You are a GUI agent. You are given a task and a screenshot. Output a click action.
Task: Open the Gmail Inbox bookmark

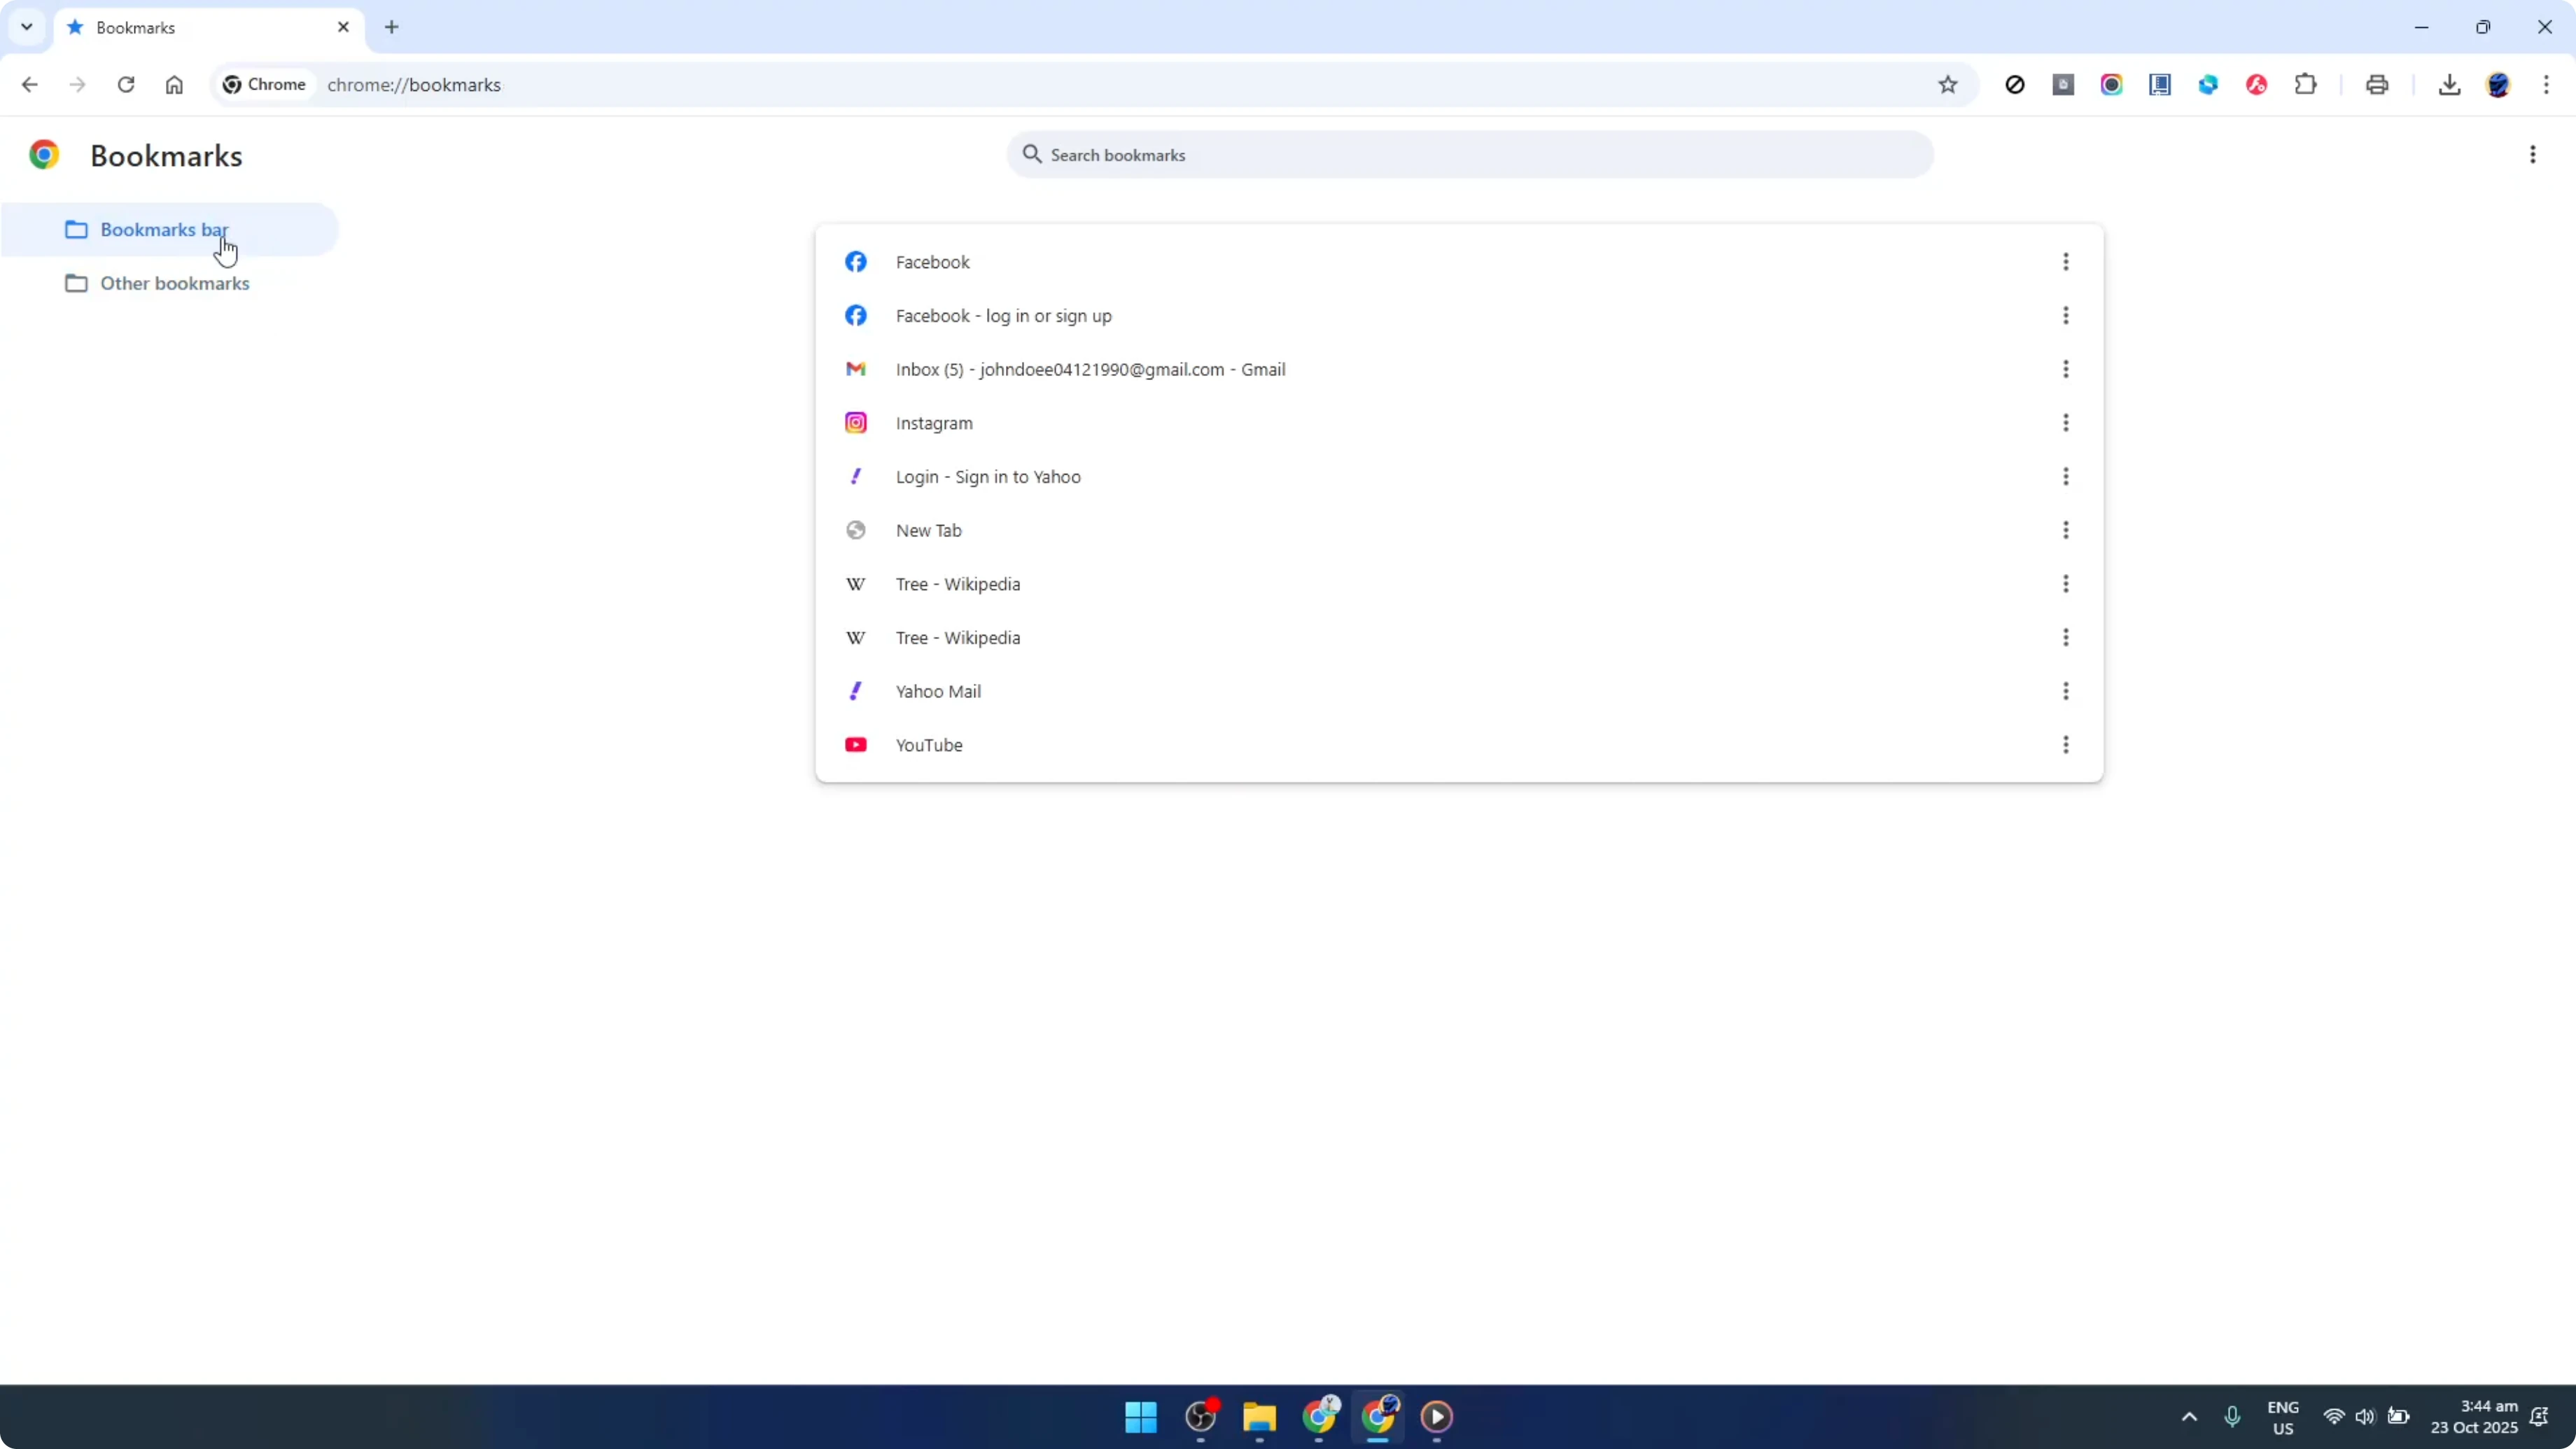click(x=1459, y=369)
